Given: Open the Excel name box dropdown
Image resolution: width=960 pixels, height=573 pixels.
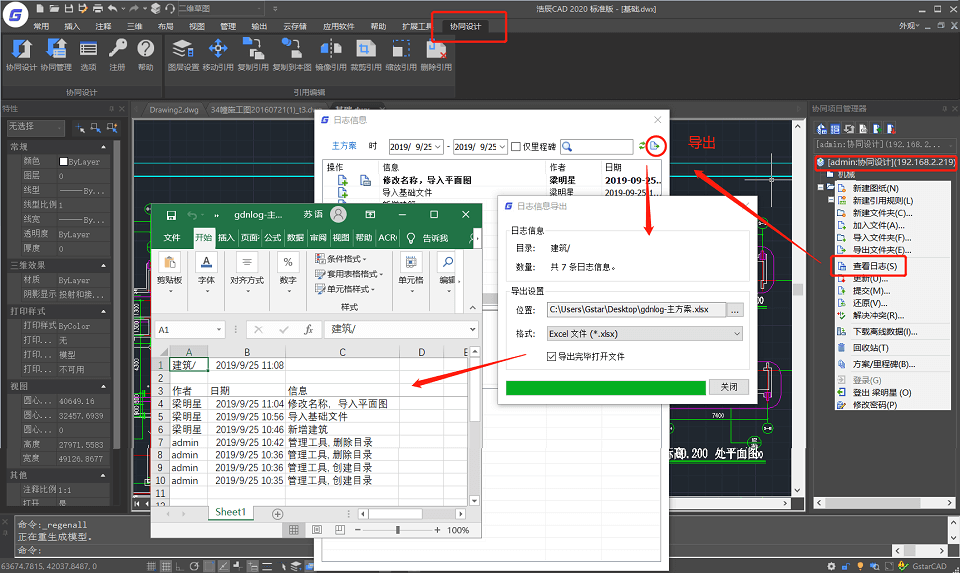Looking at the screenshot, I should (219, 329).
